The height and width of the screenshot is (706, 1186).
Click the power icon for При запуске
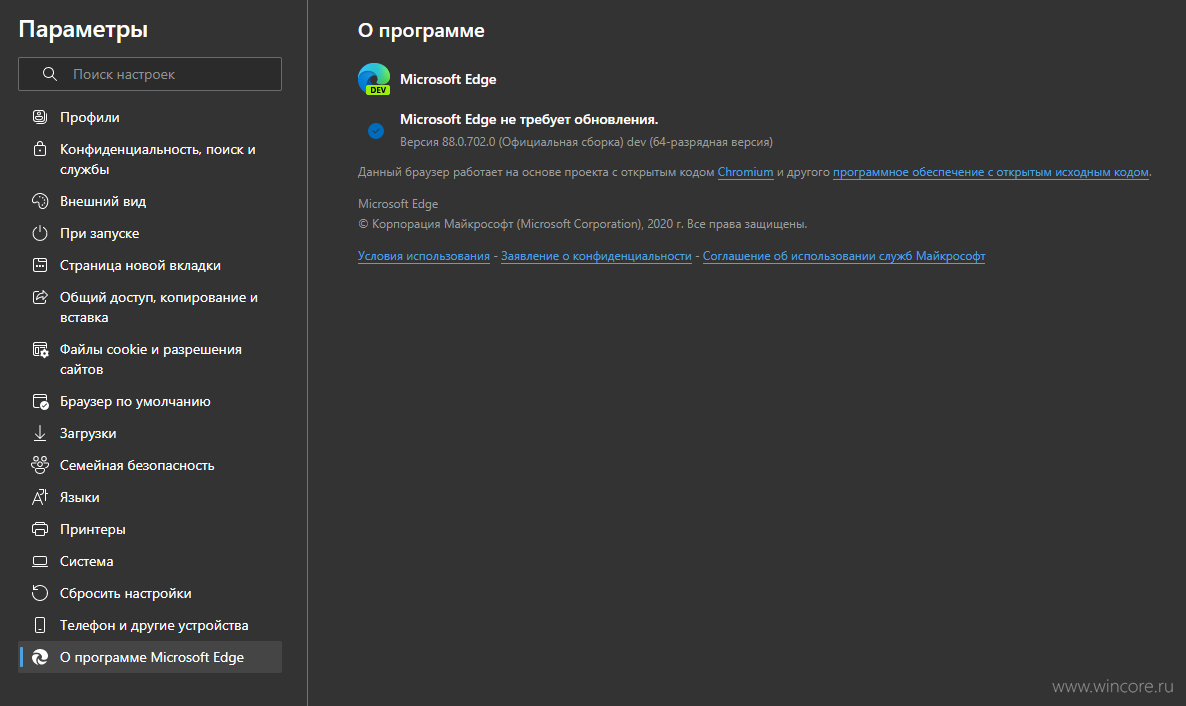coord(40,233)
